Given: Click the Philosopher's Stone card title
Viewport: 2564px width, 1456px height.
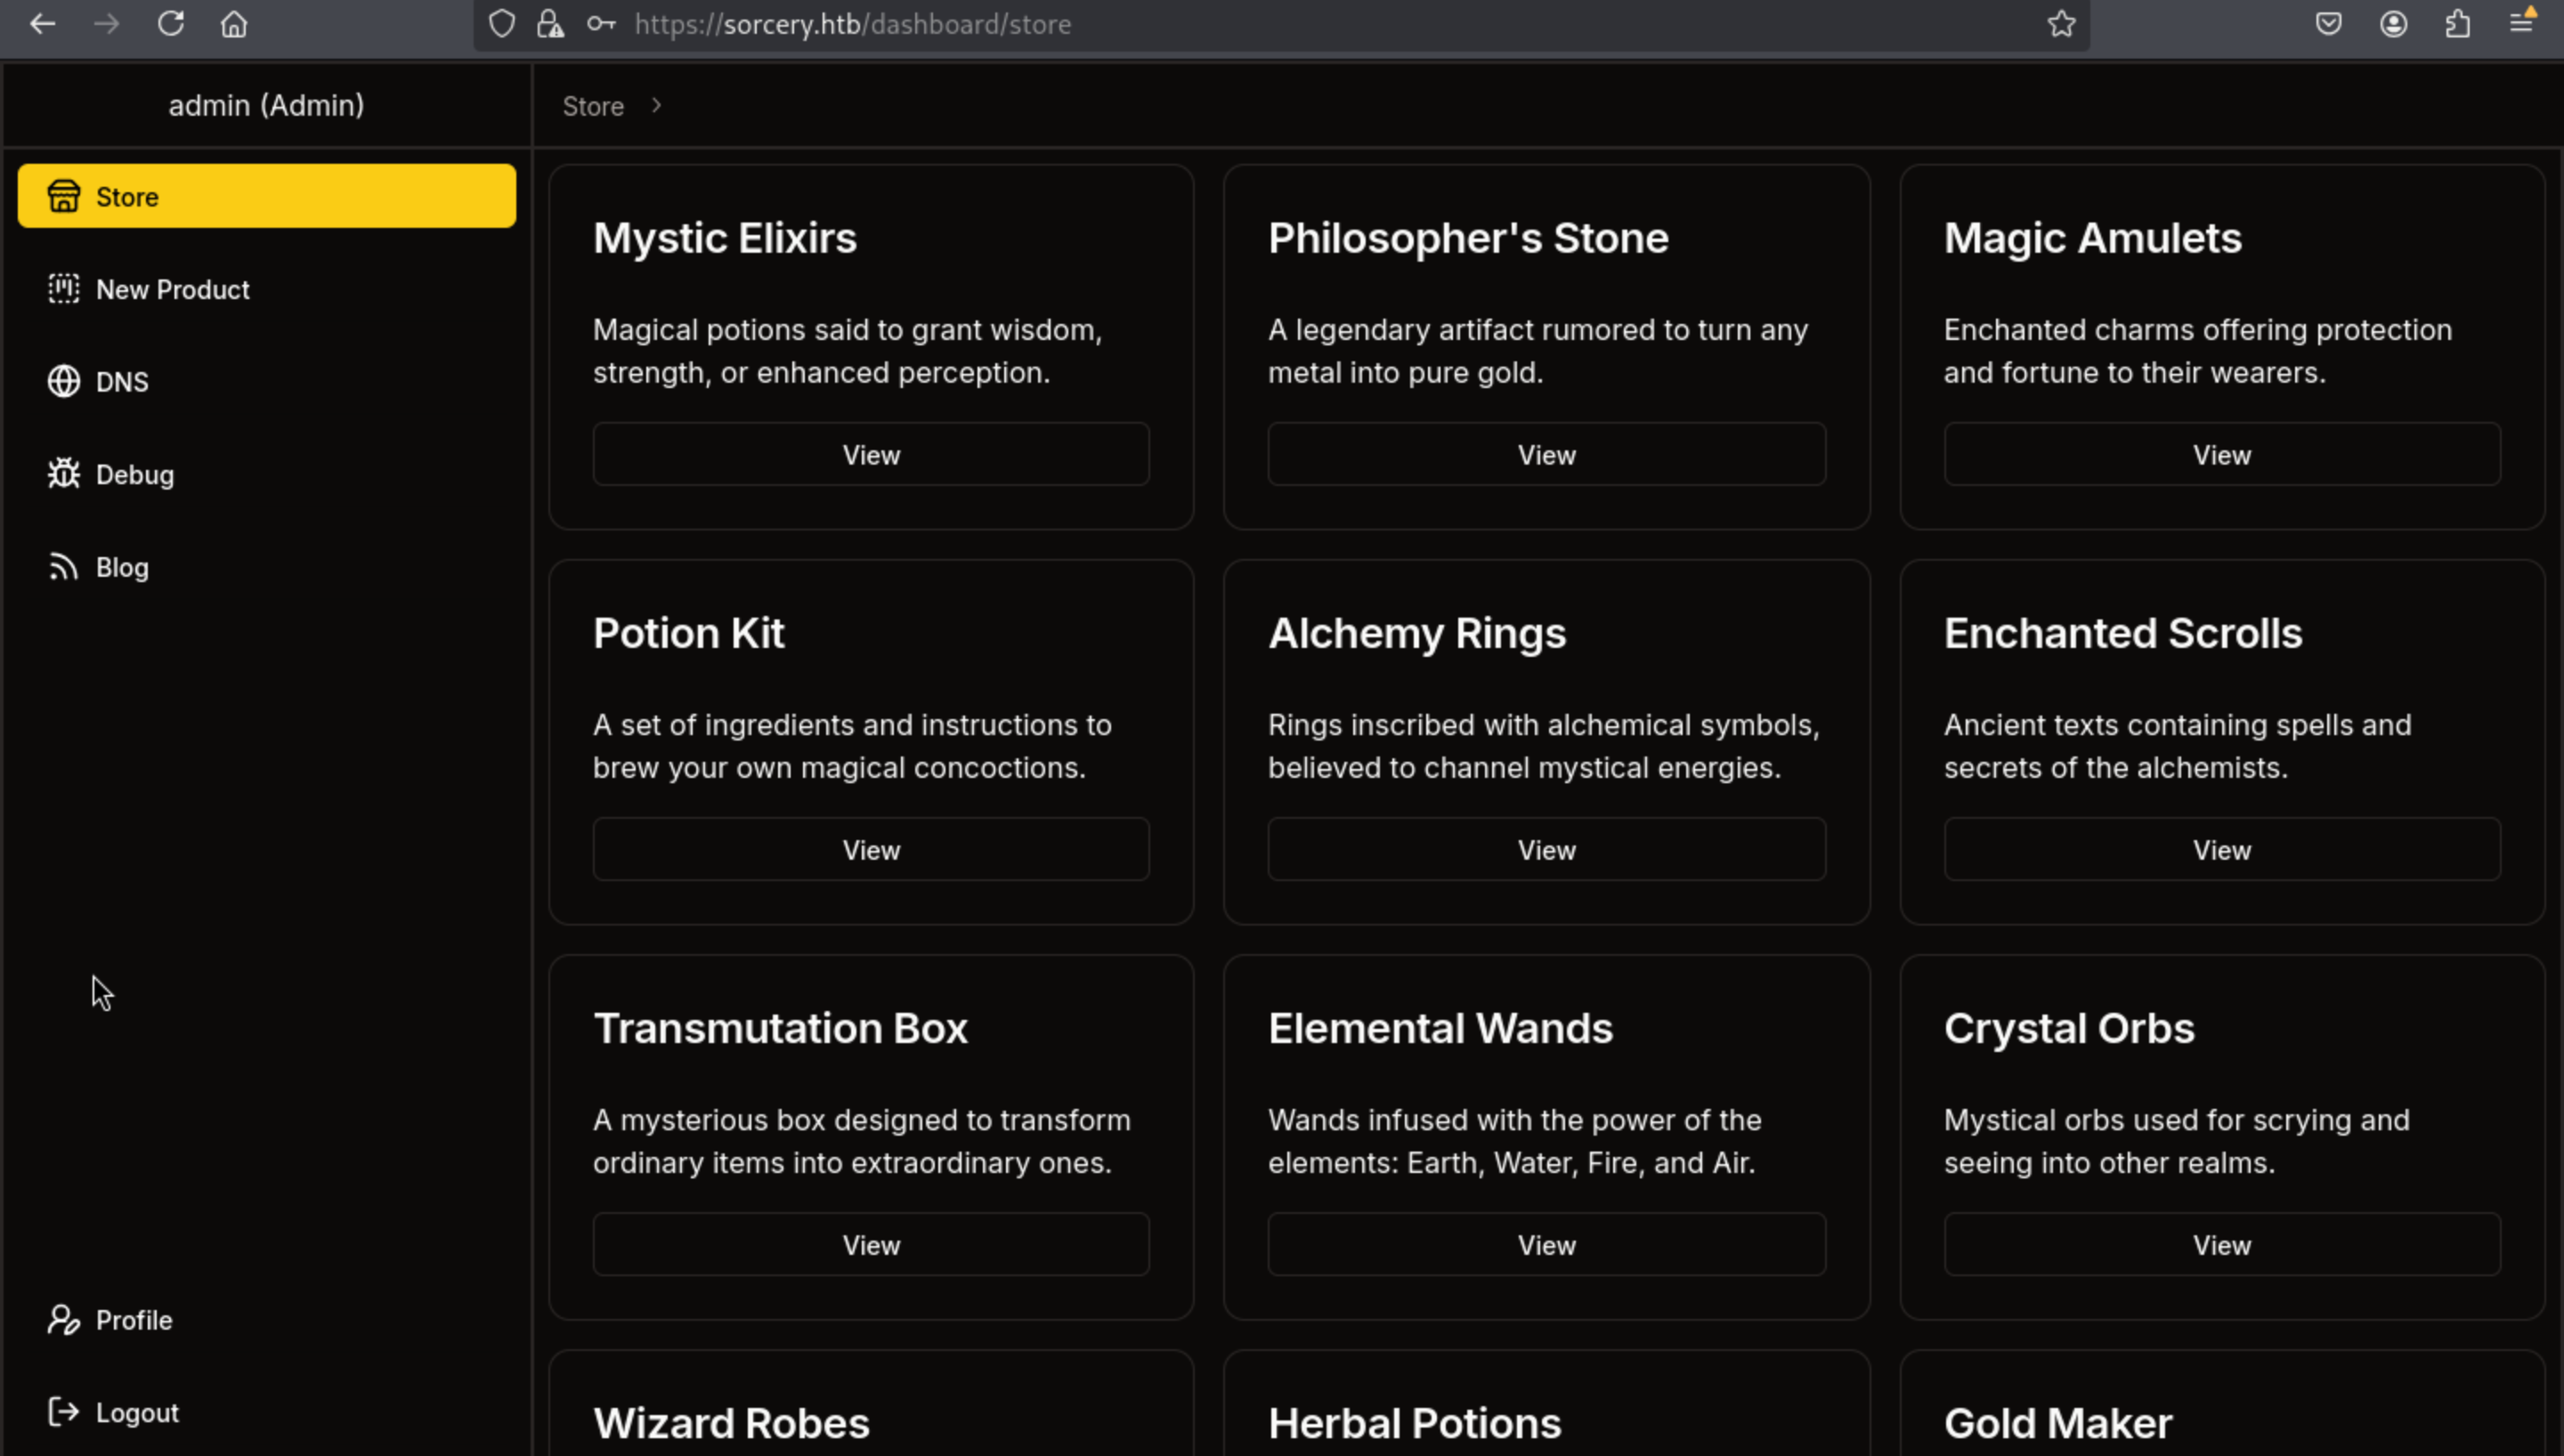Looking at the screenshot, I should click(x=1468, y=238).
